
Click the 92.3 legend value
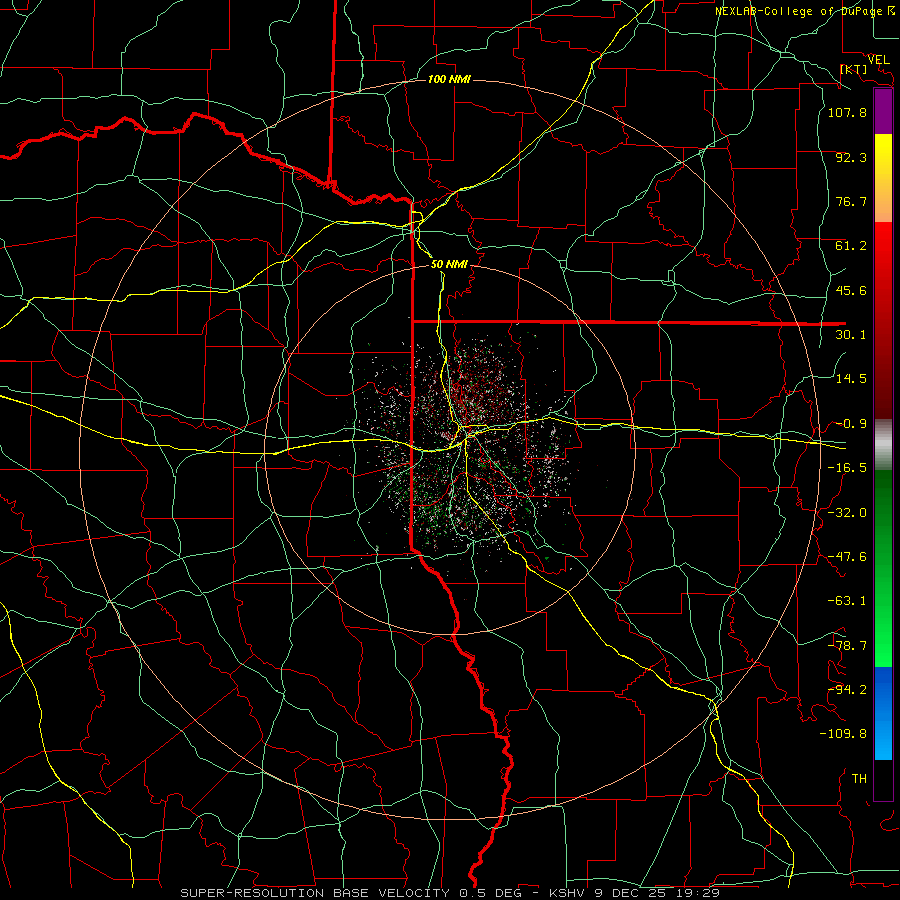pos(851,157)
